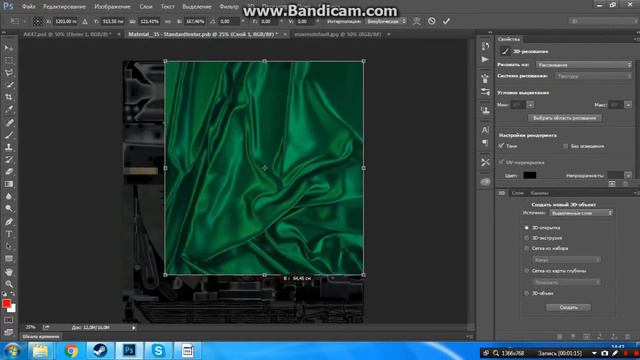
Task: Open the Слои menu in menu bar
Action: click(146, 7)
